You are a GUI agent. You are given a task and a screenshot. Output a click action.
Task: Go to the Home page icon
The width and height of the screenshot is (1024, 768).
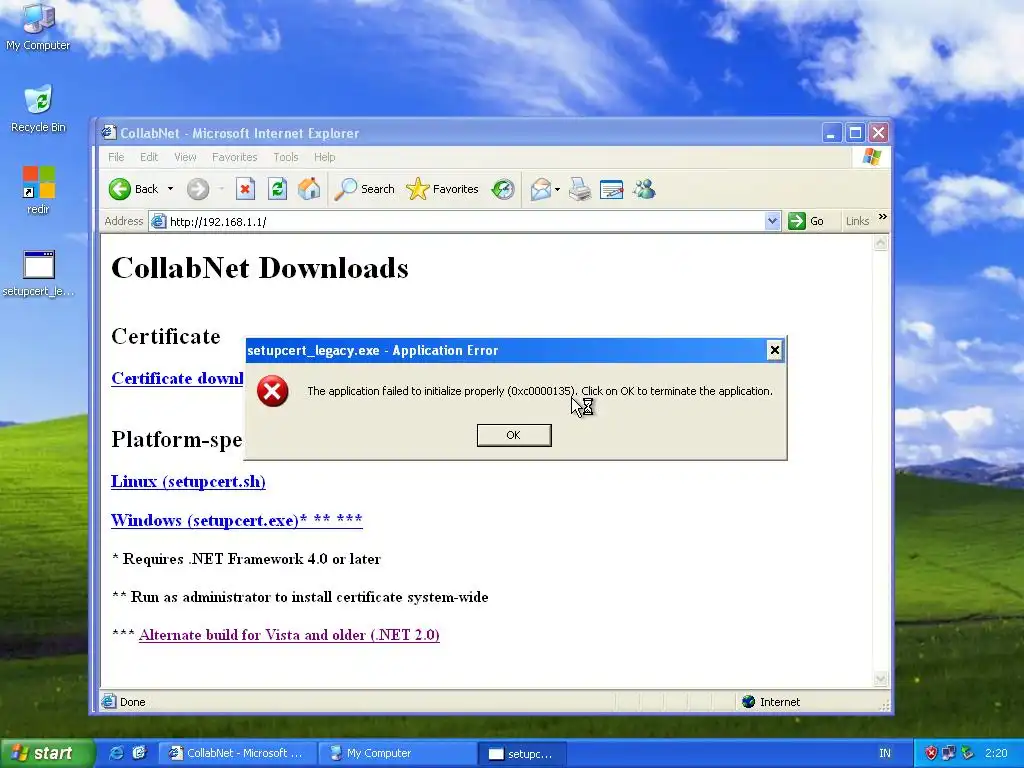[309, 189]
